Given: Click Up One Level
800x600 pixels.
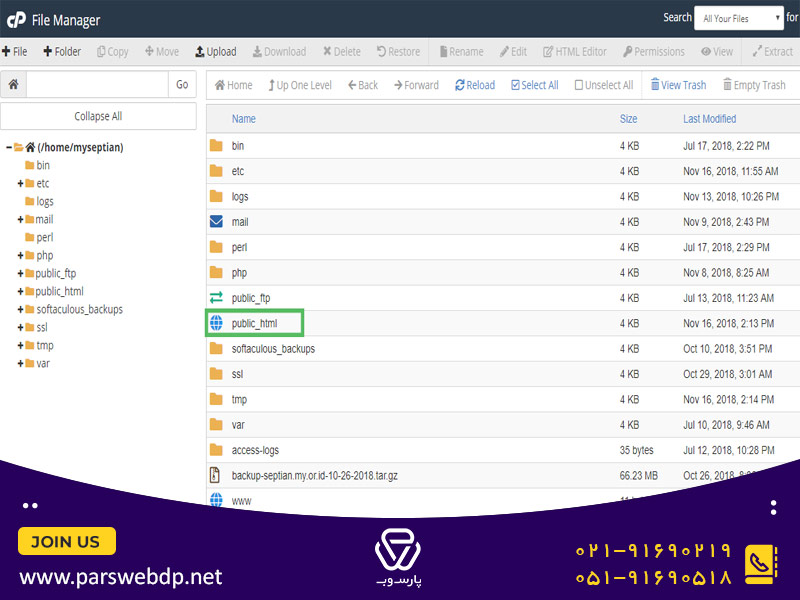Looking at the screenshot, I should (x=300, y=85).
